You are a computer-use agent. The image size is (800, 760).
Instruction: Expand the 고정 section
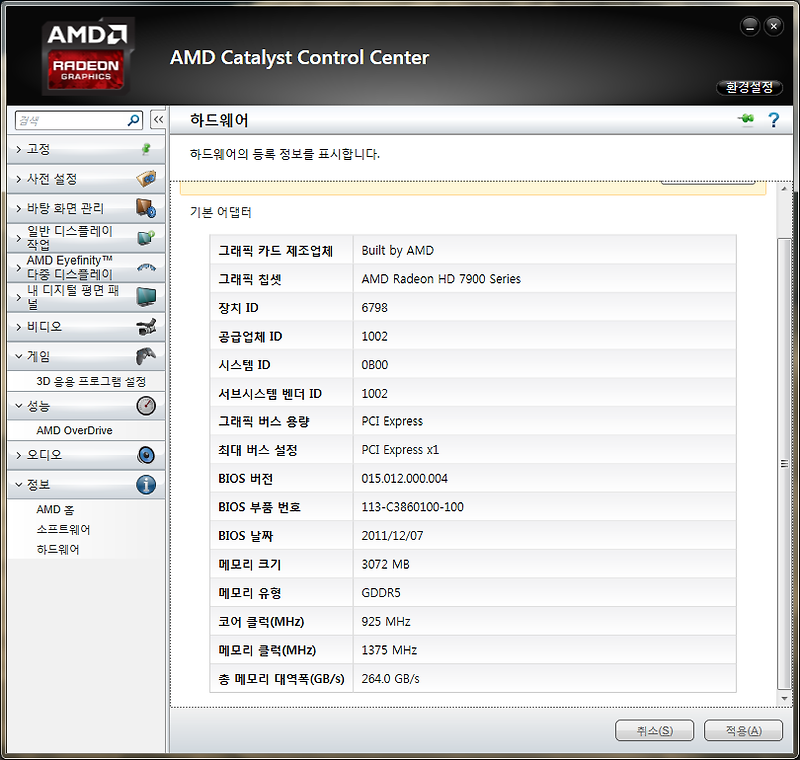[19, 149]
